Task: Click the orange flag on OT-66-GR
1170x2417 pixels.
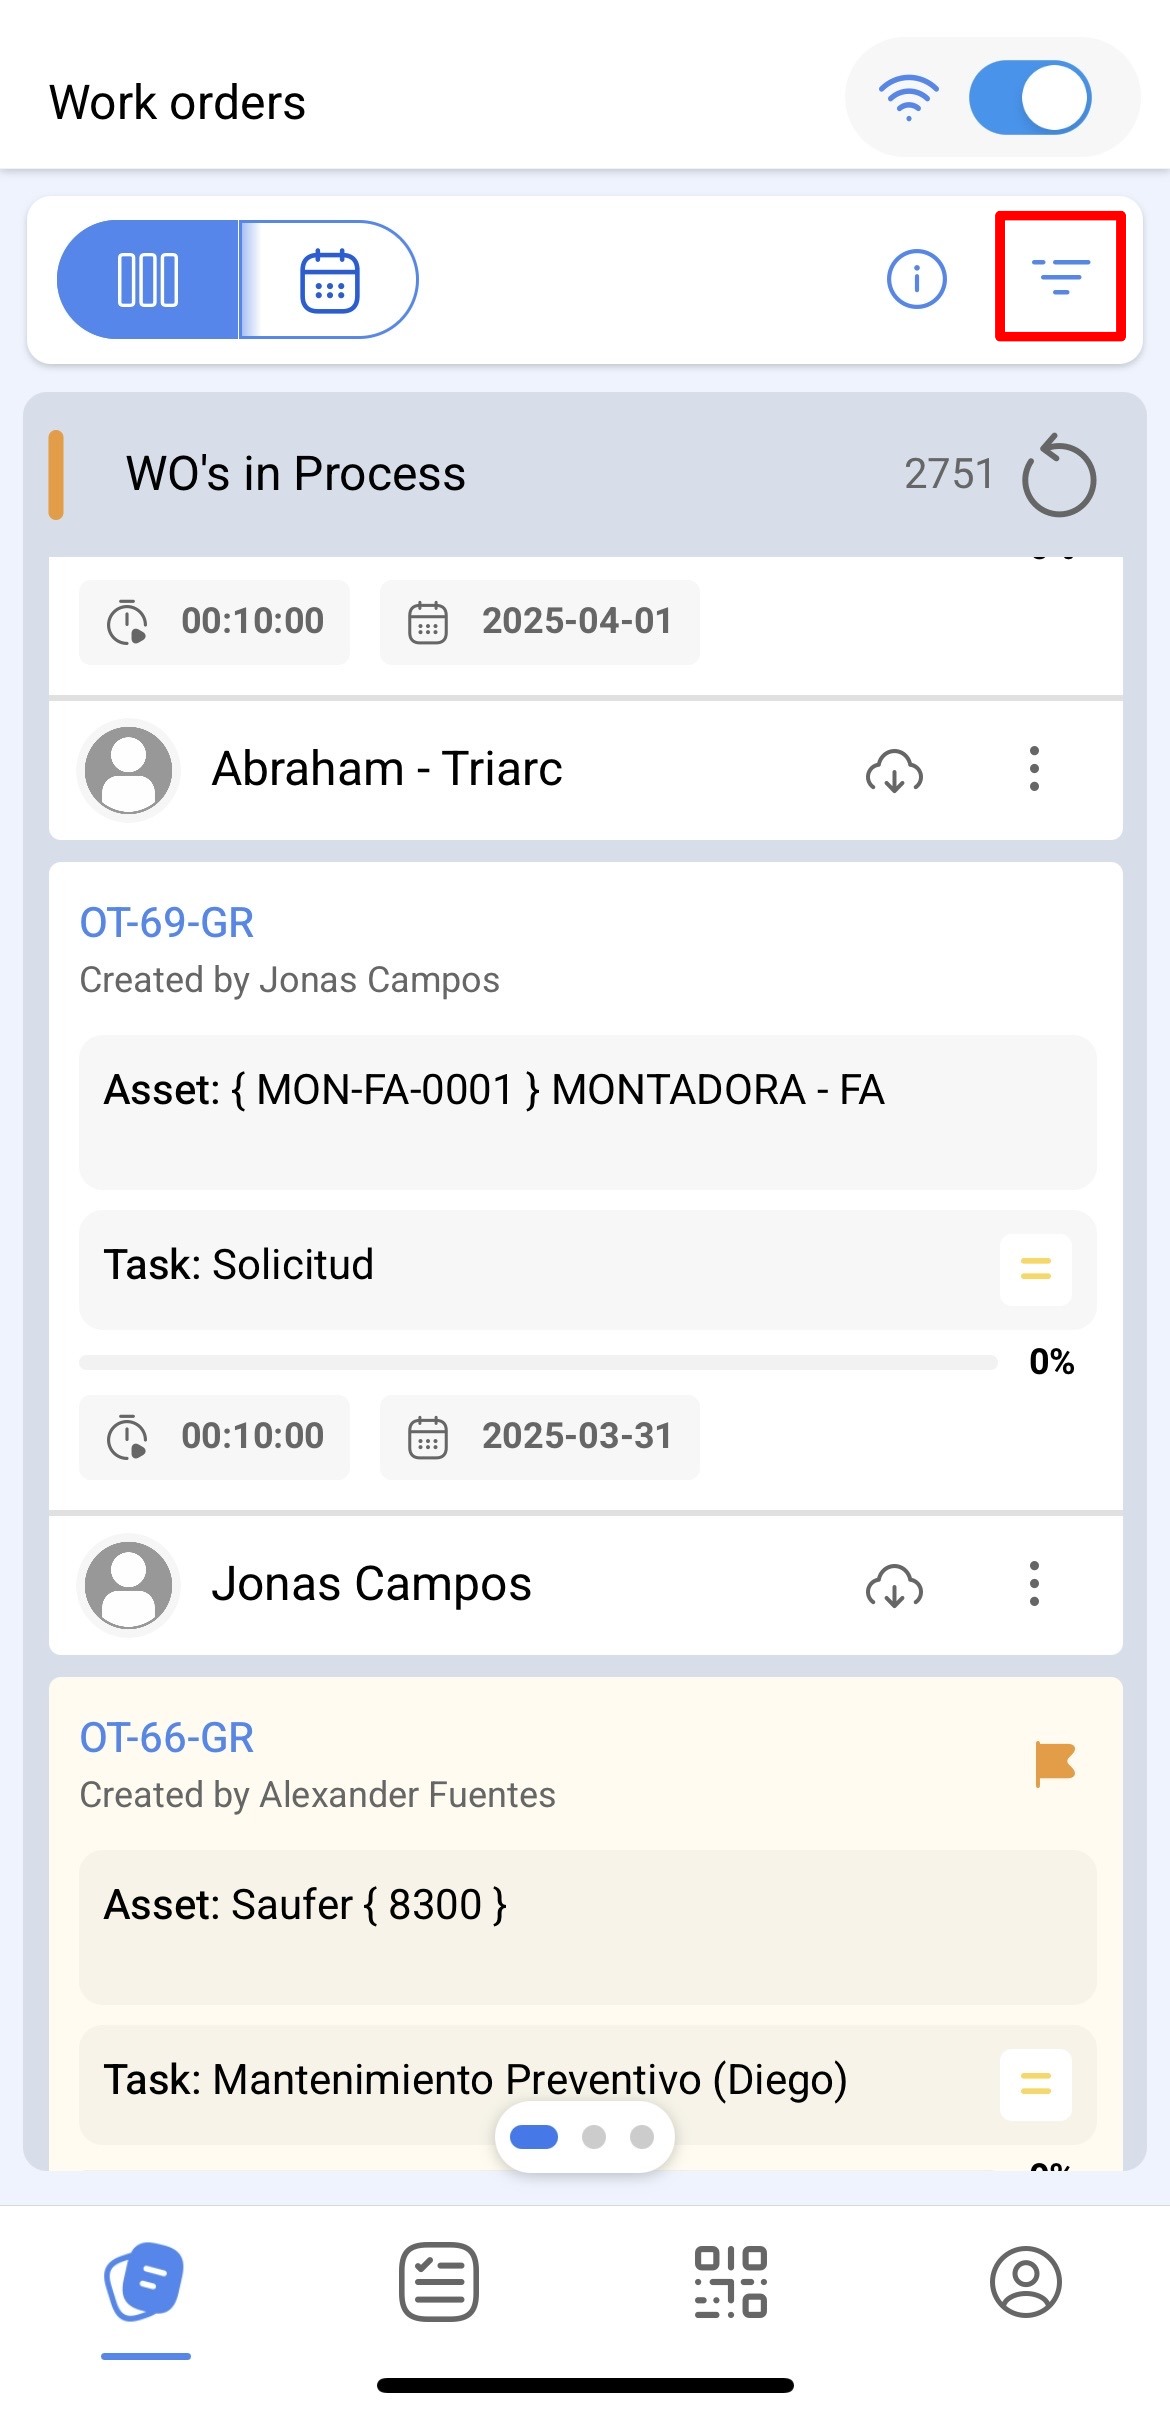Action: [1054, 1763]
